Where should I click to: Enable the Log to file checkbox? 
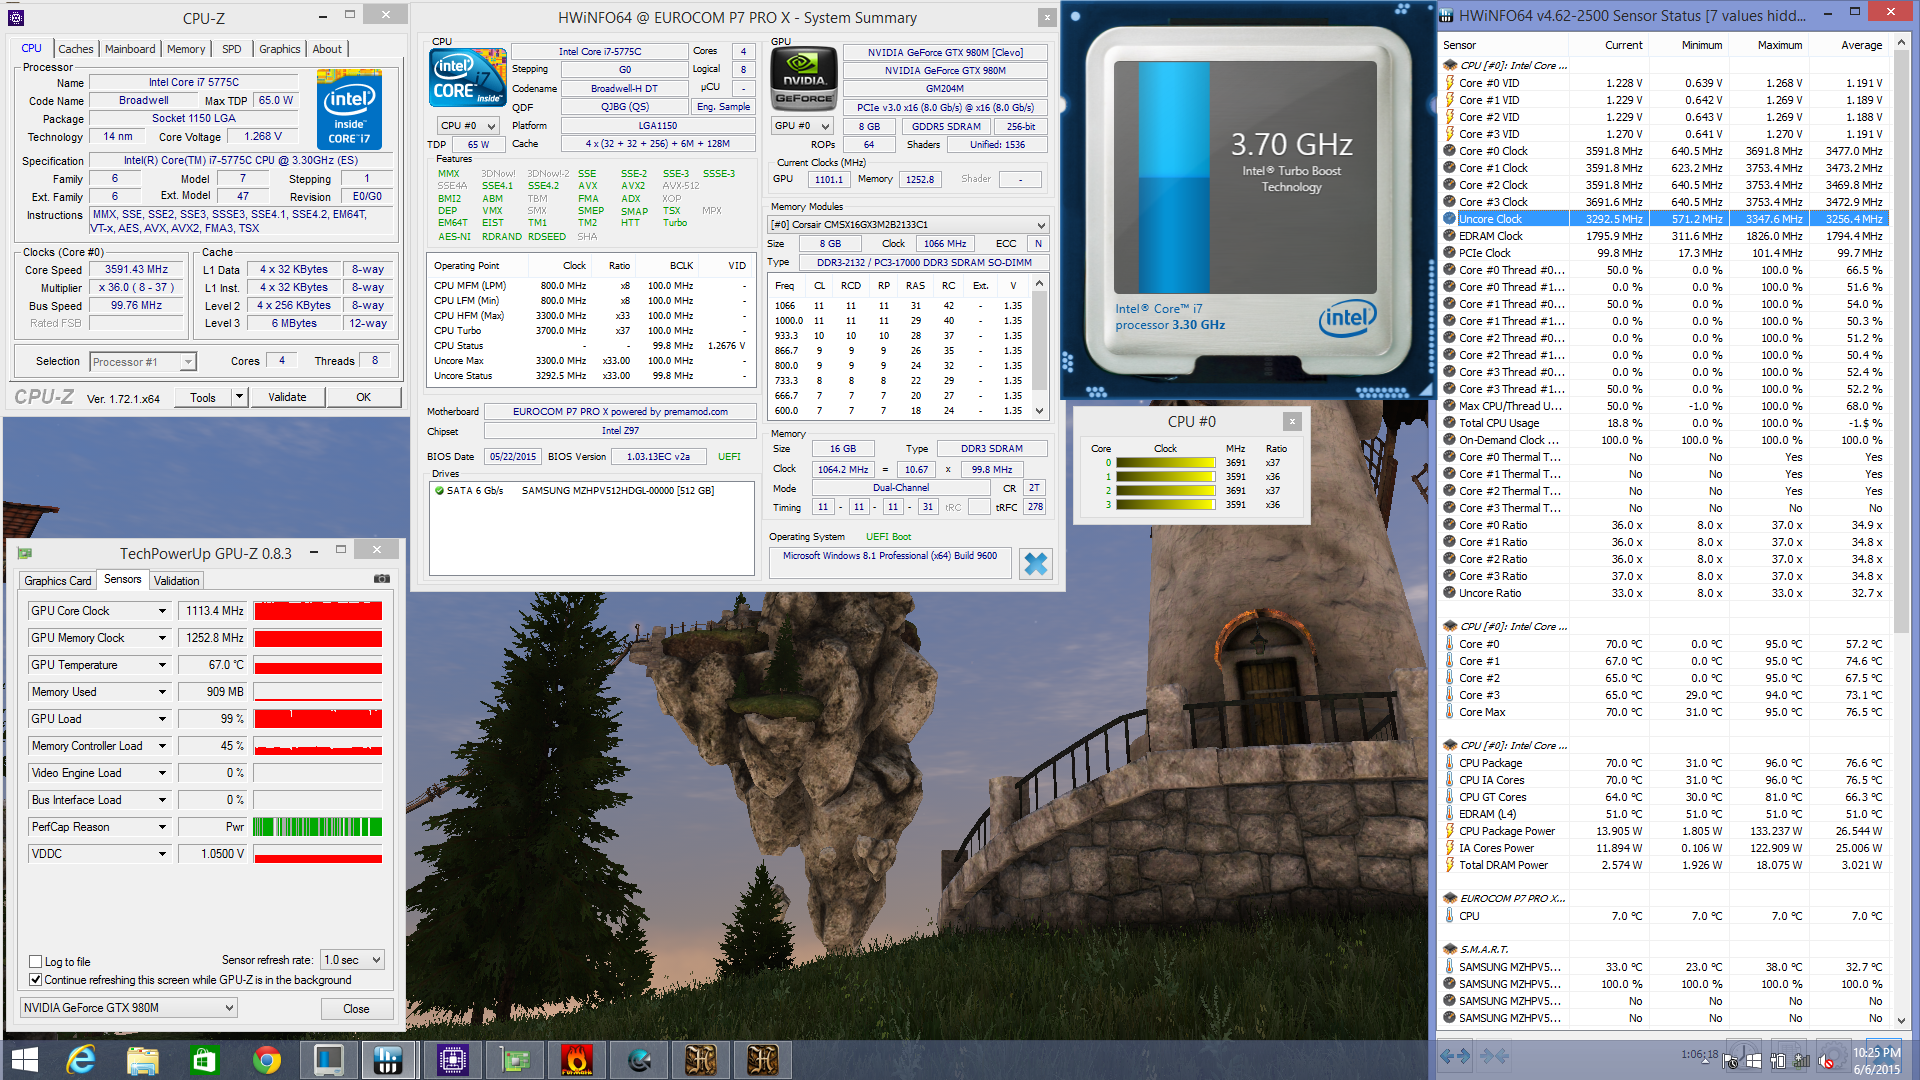coord(36,962)
